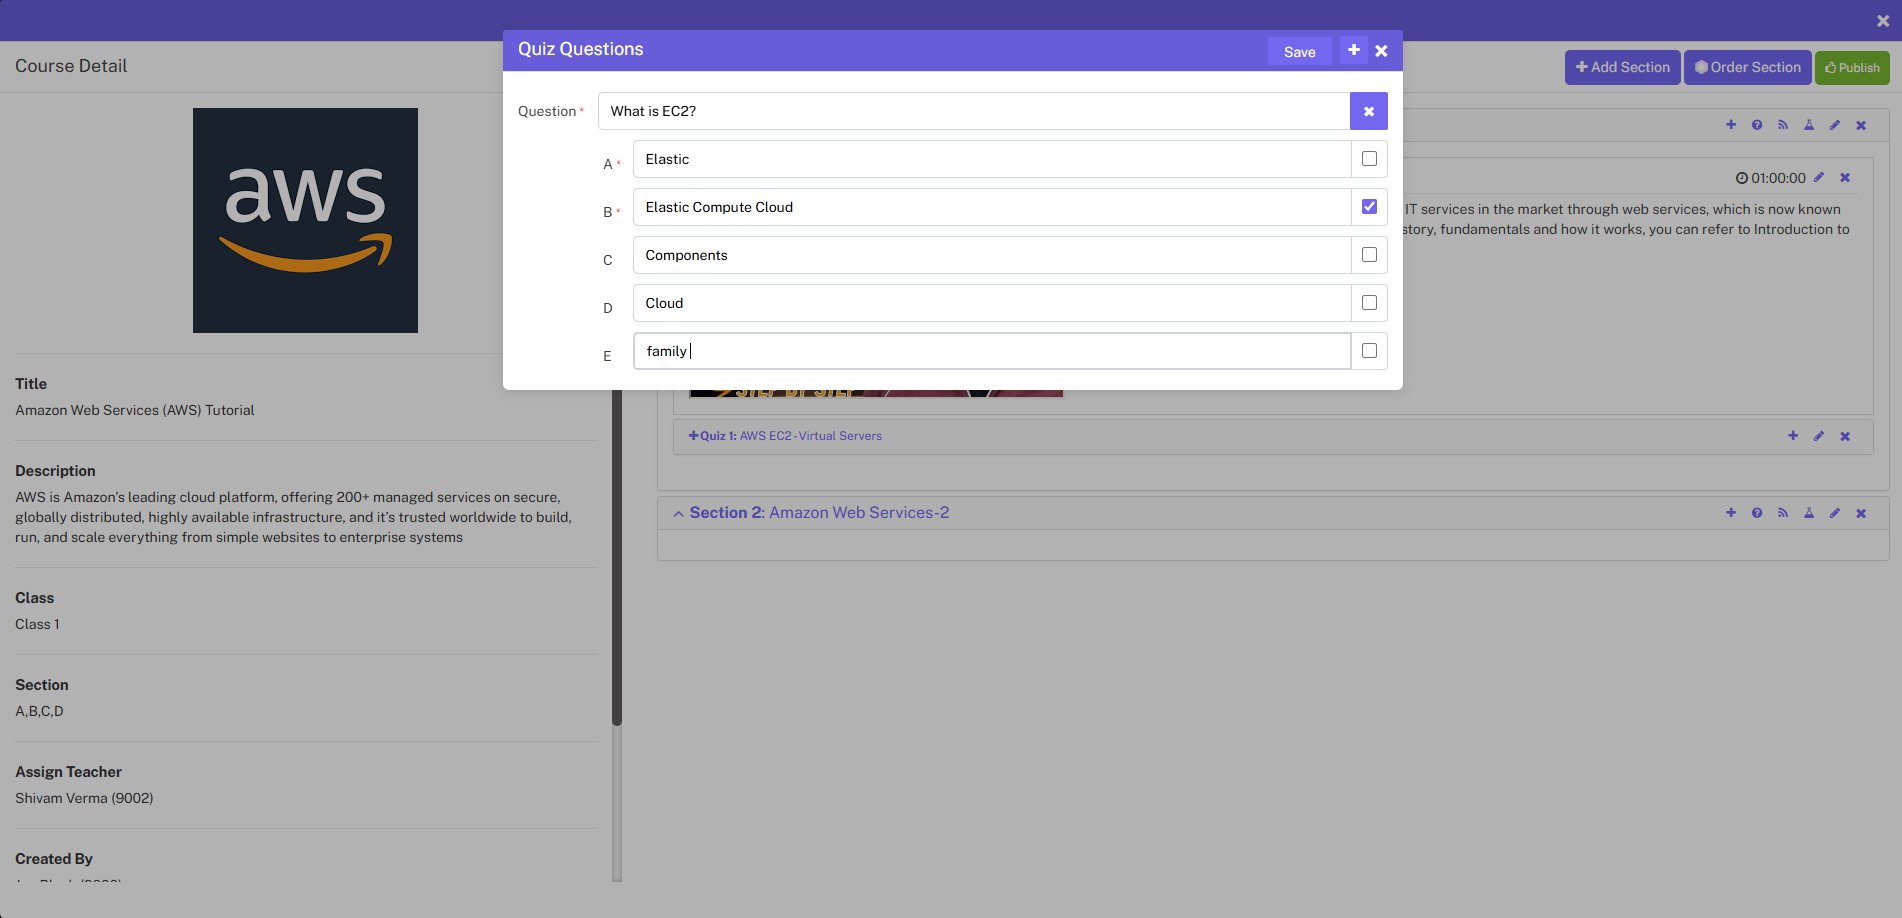Click the left panel vertical scrollbar

click(617, 560)
